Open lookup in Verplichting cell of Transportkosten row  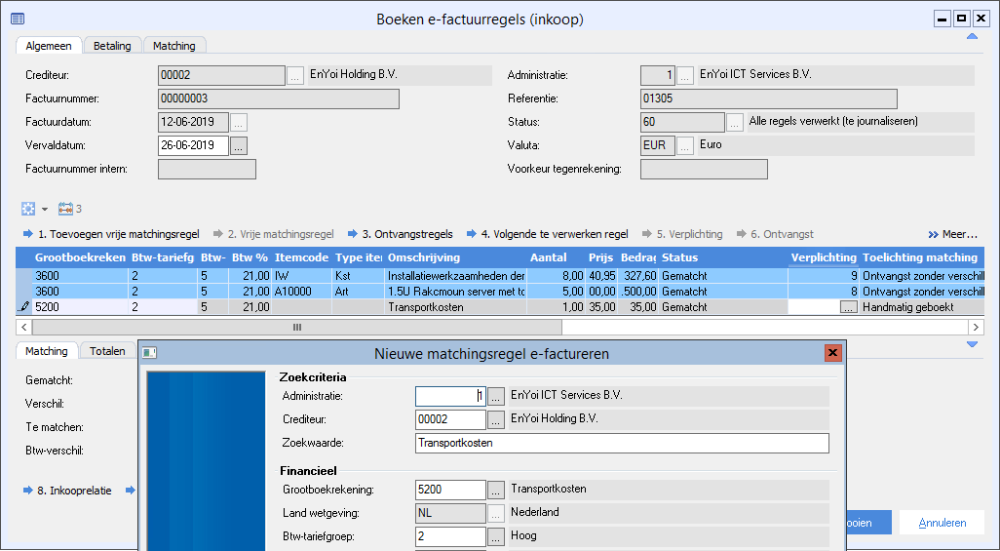848,307
